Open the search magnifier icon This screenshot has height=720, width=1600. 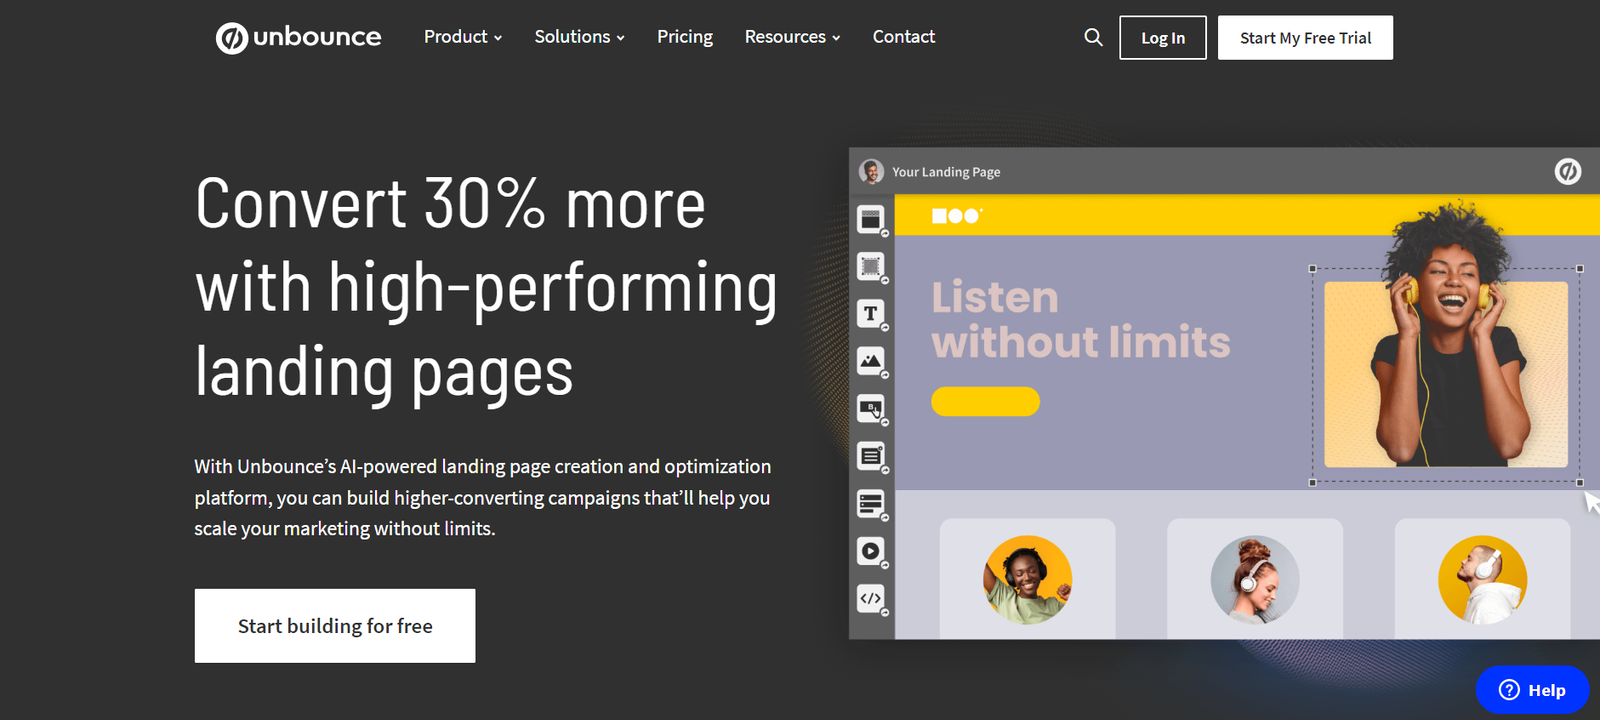[x=1093, y=38]
